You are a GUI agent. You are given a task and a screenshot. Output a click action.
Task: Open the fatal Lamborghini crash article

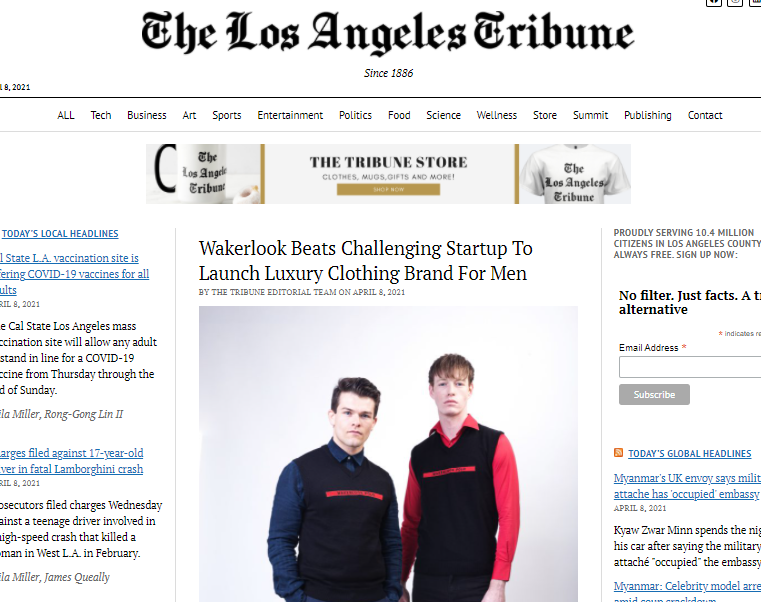(71, 461)
